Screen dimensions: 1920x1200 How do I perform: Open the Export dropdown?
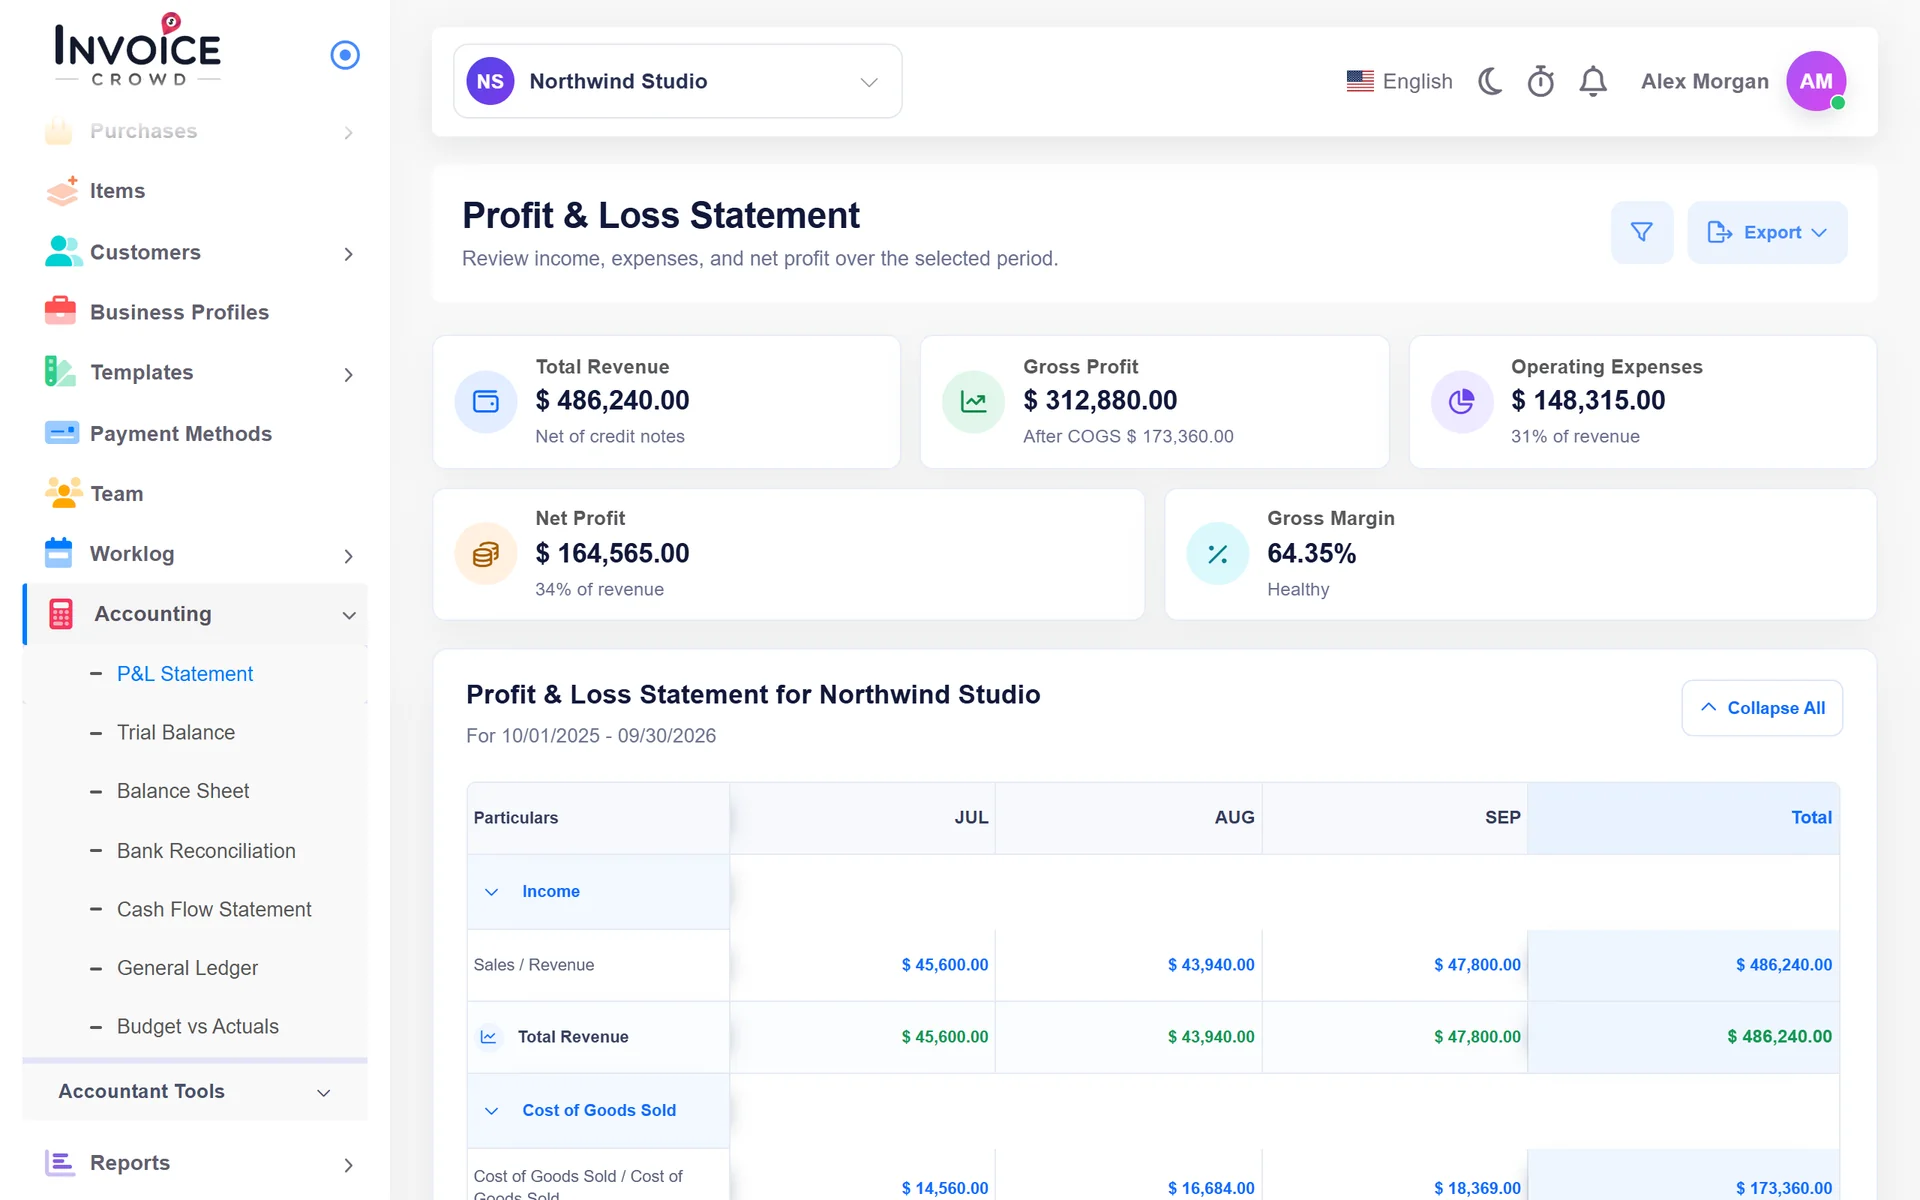point(1767,232)
